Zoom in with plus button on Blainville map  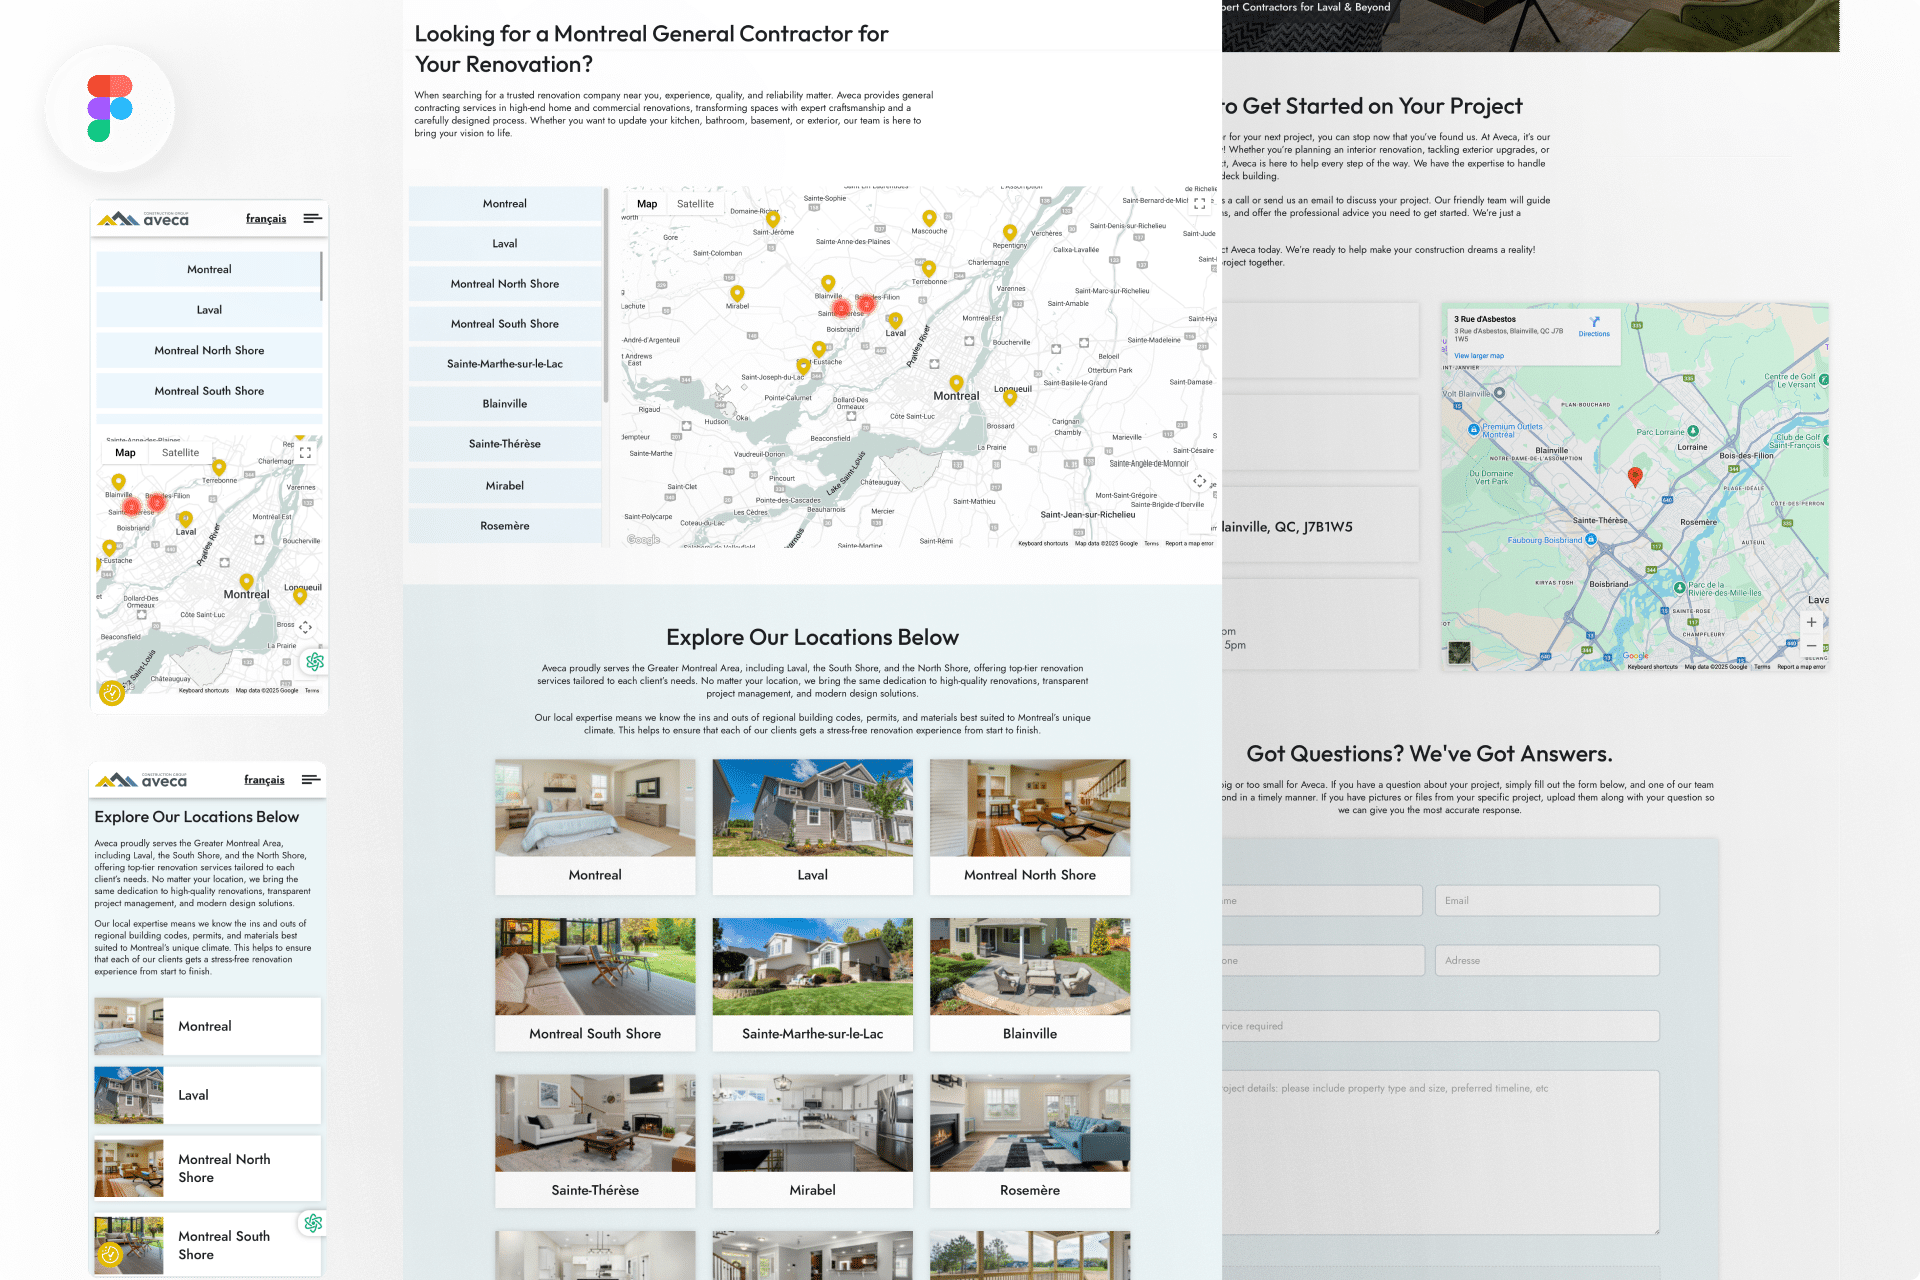pyautogui.click(x=1811, y=622)
